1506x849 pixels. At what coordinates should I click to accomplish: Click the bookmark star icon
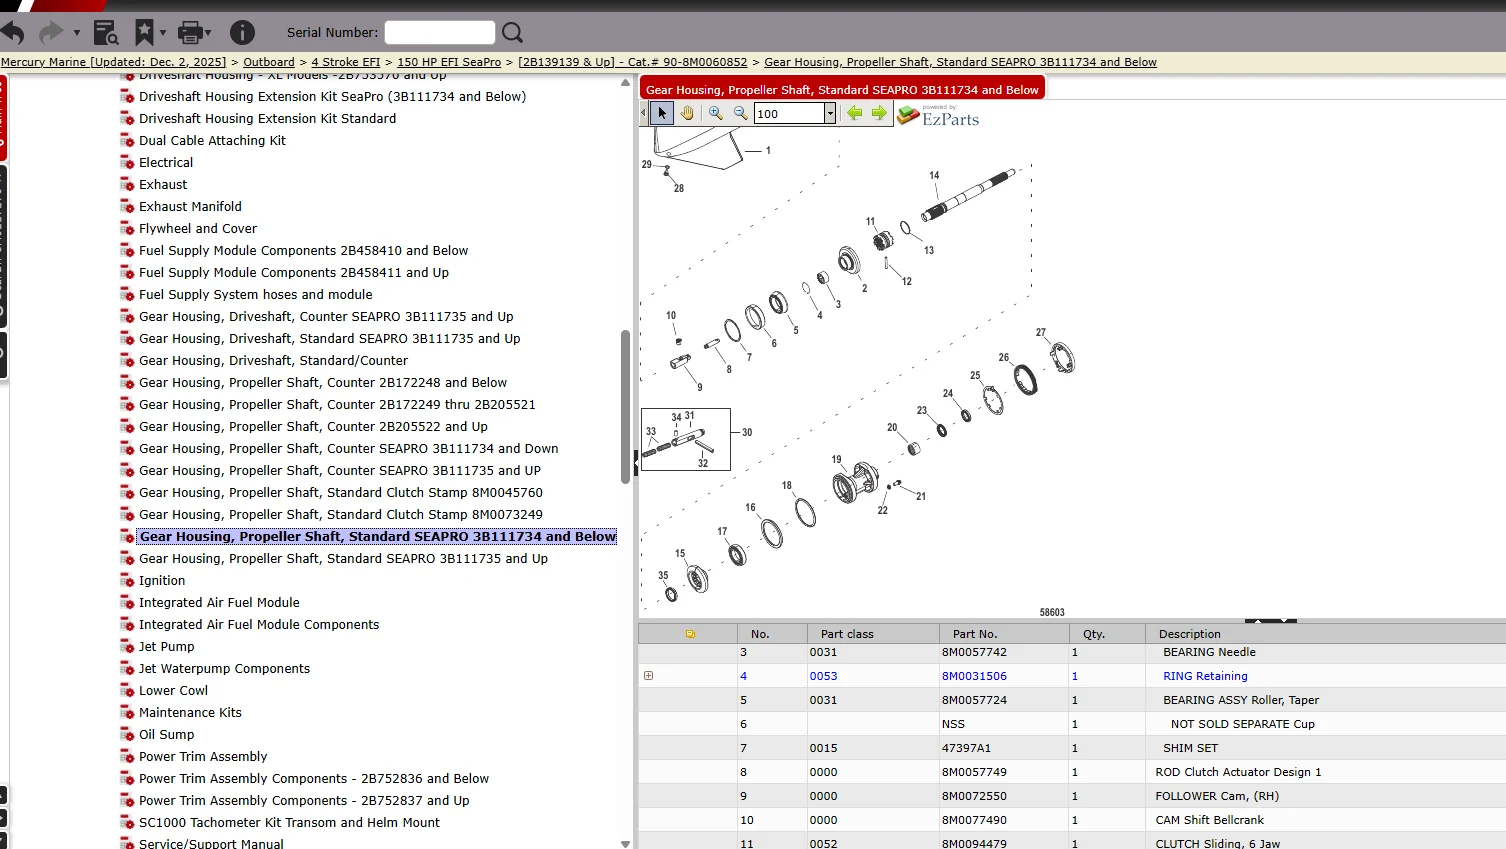pyautogui.click(x=145, y=33)
